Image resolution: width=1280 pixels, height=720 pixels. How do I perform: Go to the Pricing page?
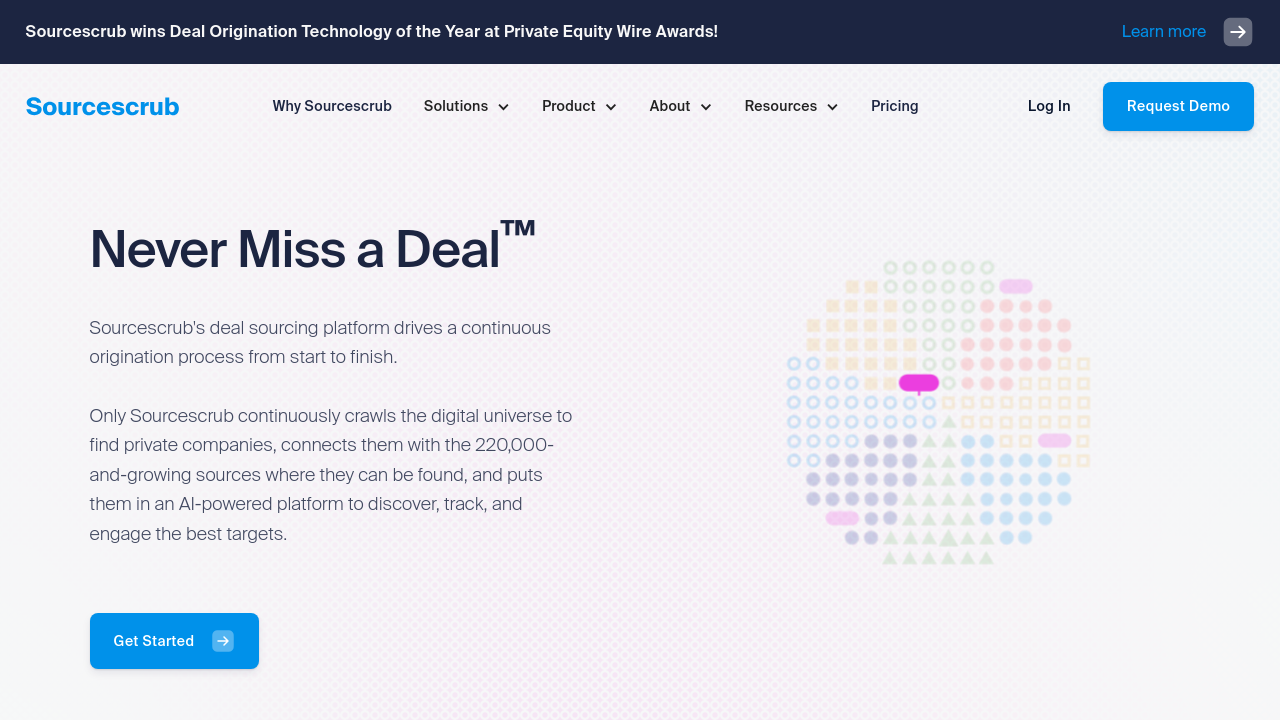(894, 106)
